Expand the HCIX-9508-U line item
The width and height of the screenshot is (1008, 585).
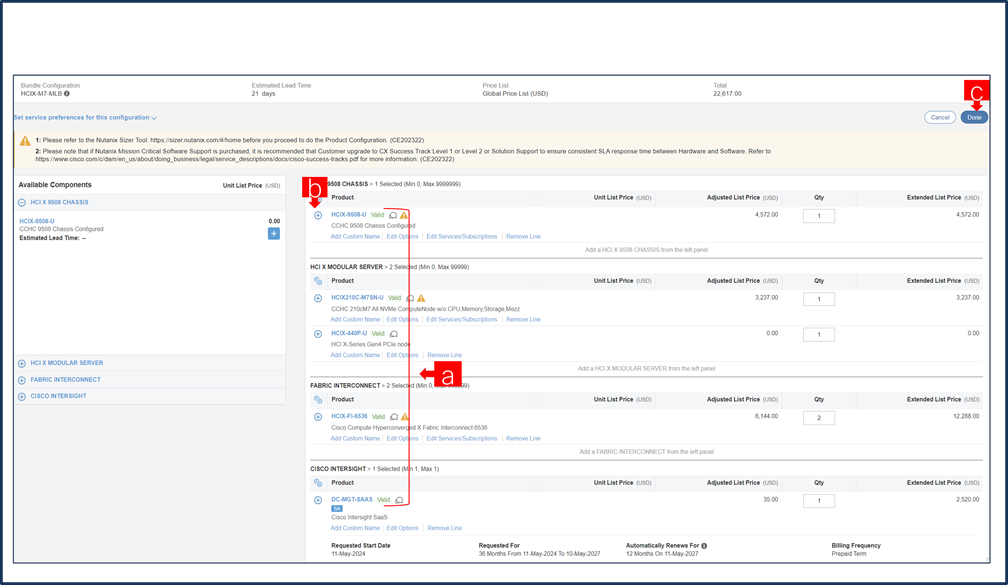(318, 215)
